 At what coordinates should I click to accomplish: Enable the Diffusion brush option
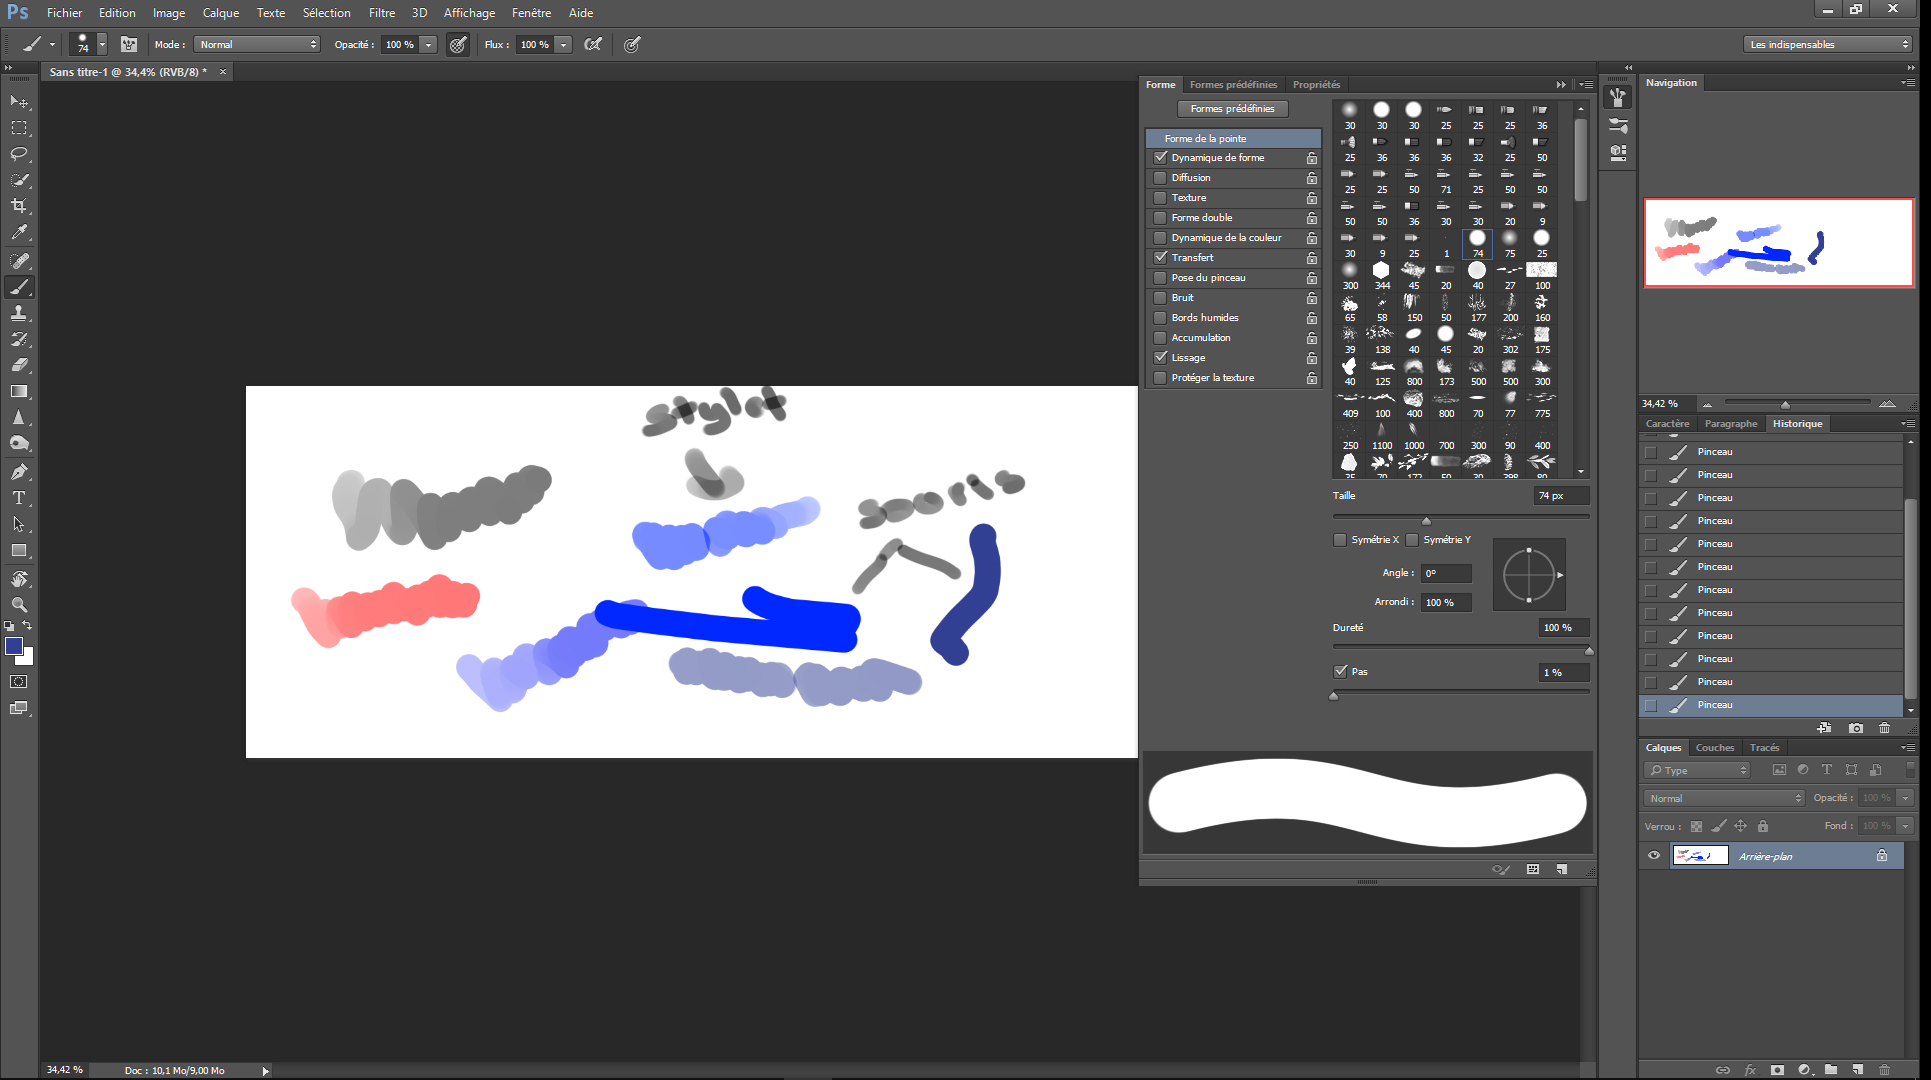click(1160, 178)
